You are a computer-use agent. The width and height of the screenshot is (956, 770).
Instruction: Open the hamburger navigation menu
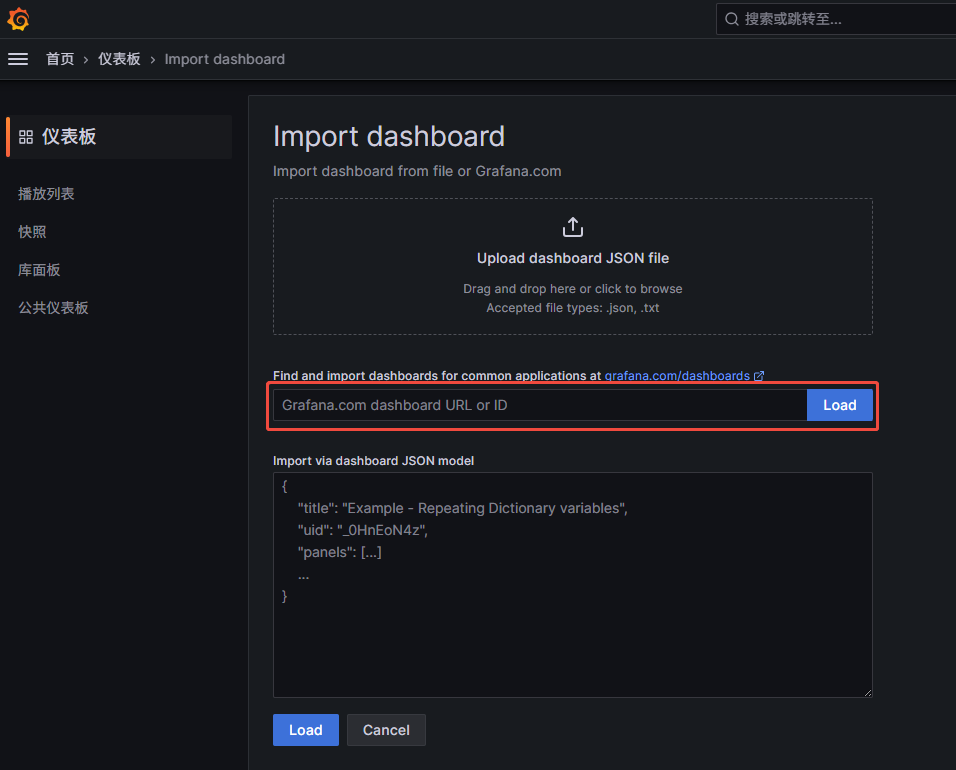(x=18, y=59)
